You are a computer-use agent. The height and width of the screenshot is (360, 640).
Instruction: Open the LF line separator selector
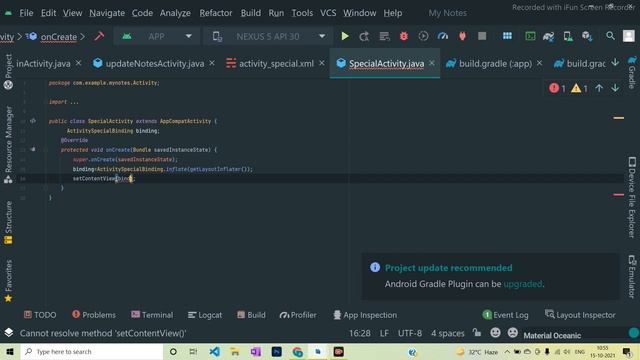click(384, 333)
